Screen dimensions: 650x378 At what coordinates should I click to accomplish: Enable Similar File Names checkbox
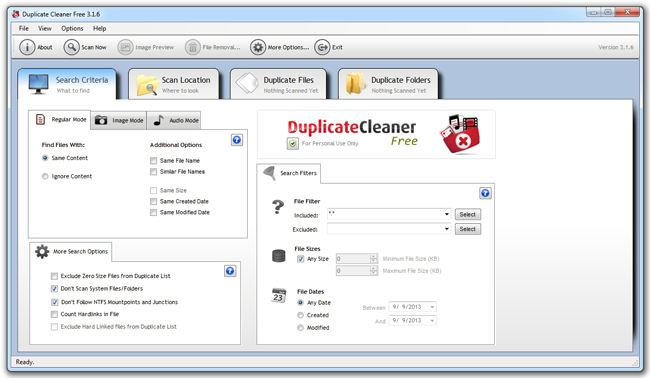[x=153, y=172]
